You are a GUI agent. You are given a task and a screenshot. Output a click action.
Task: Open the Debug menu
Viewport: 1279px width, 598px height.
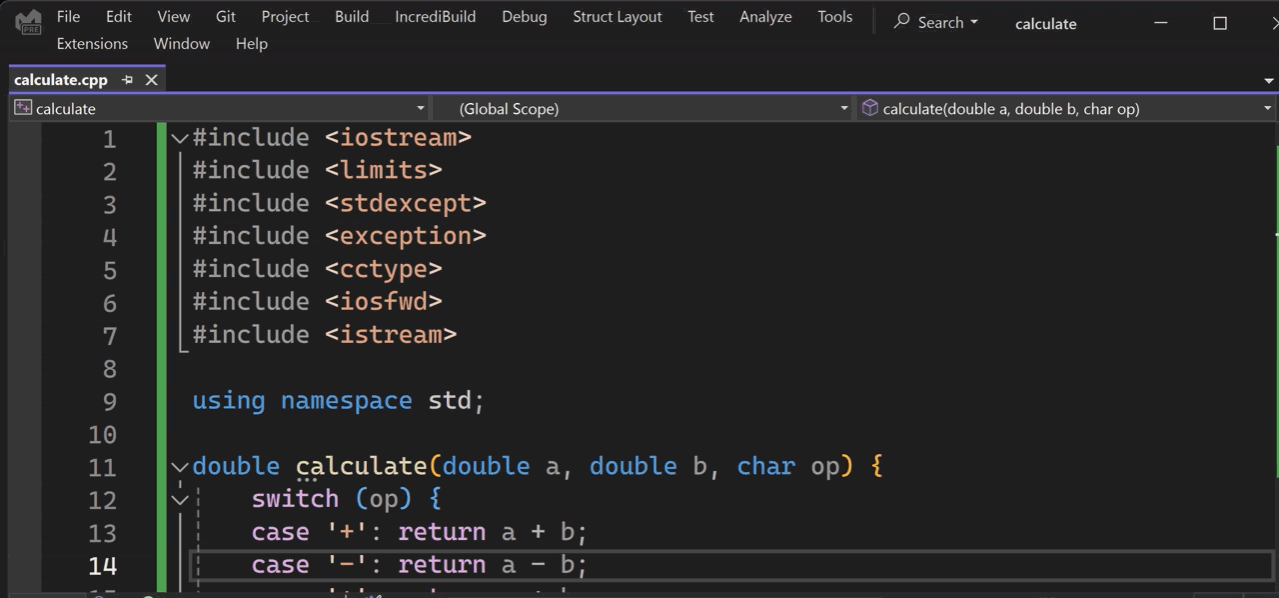[524, 17]
